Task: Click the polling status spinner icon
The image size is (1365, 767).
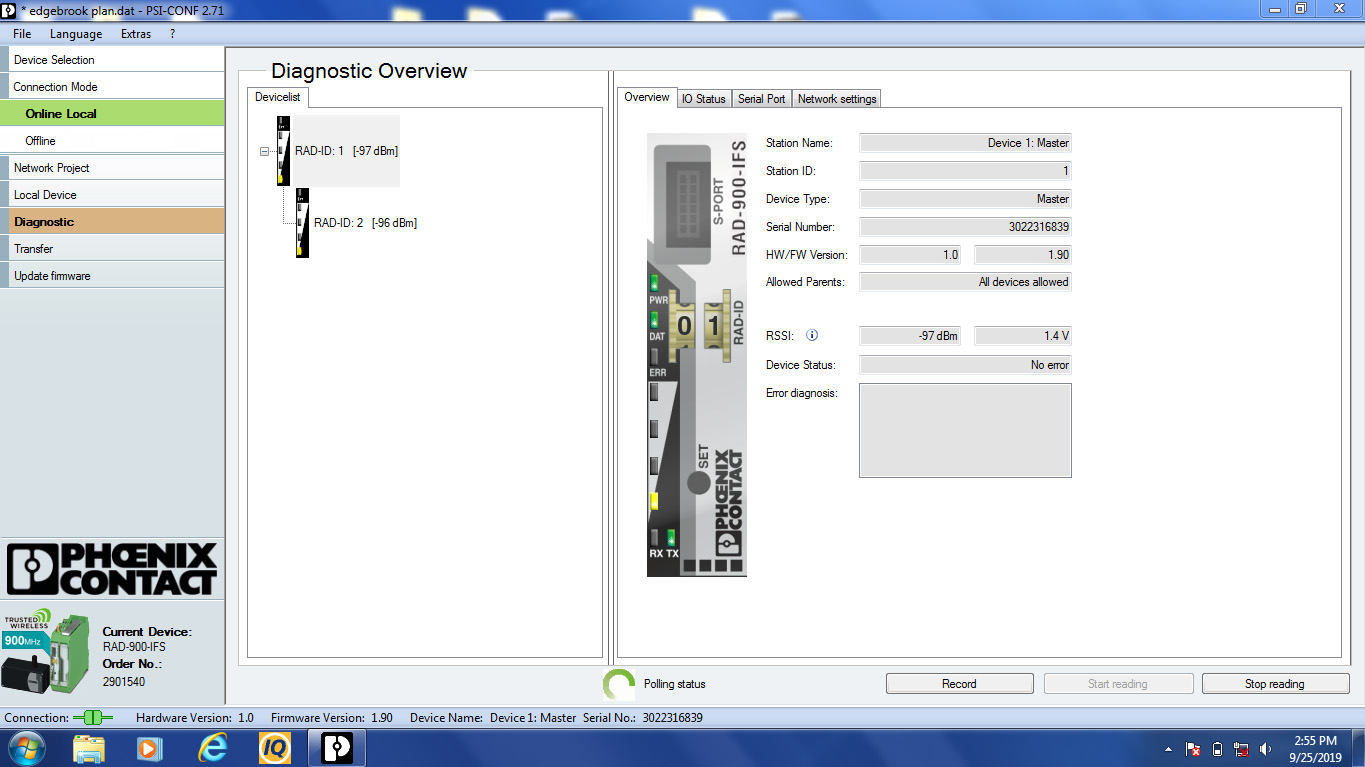Action: tap(619, 684)
